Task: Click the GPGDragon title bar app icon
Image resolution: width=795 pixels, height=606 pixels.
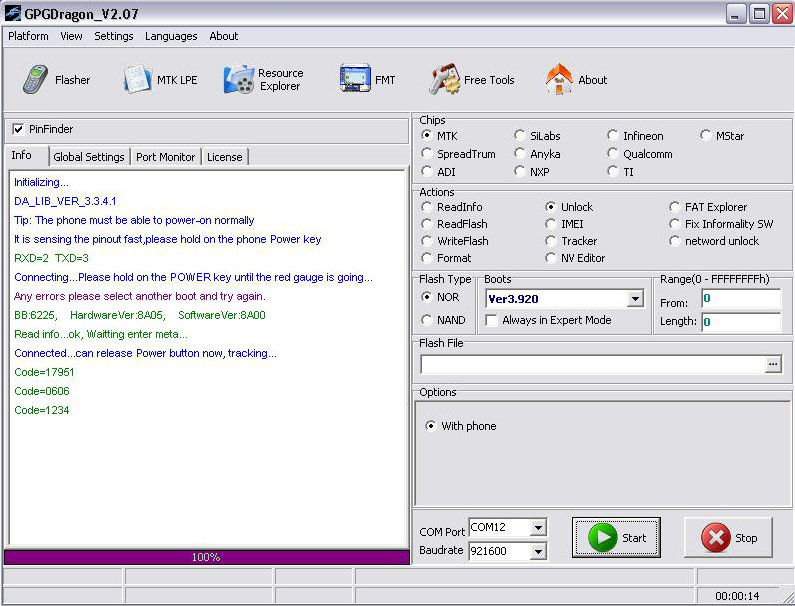Action: coord(13,14)
